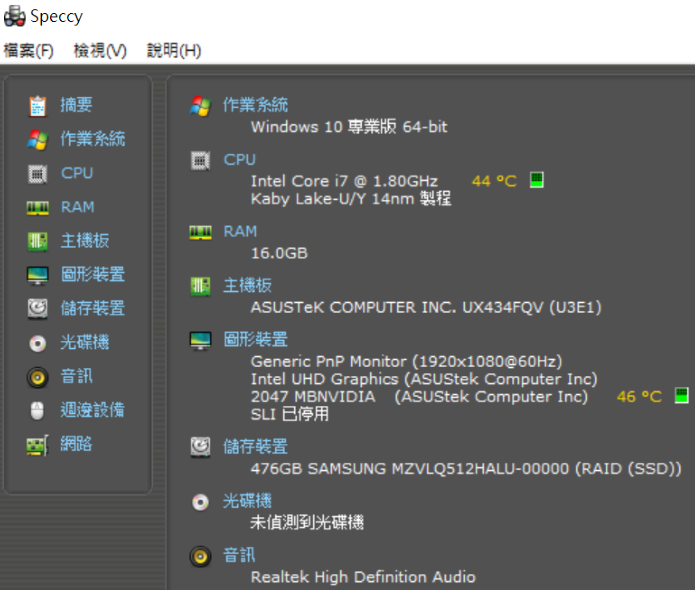Select the 16.0GB RAM value

coord(279,253)
